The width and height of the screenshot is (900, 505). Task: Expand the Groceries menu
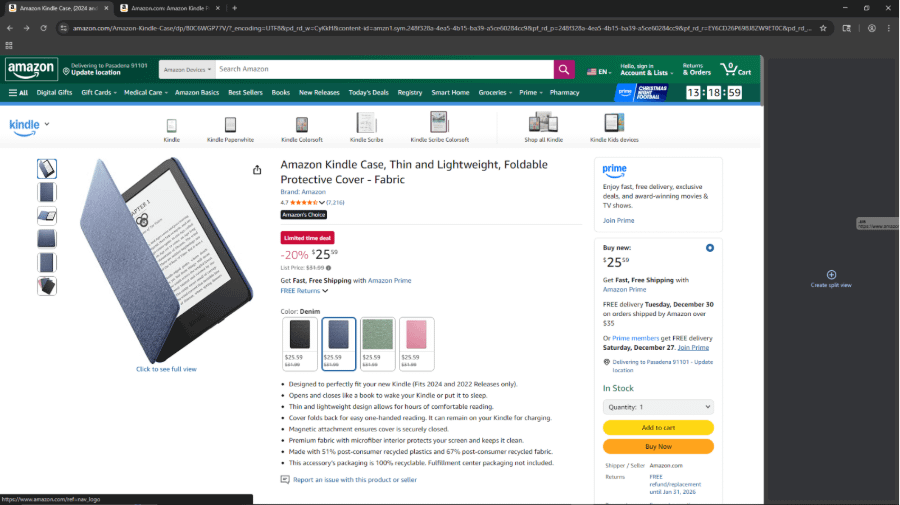click(495, 92)
